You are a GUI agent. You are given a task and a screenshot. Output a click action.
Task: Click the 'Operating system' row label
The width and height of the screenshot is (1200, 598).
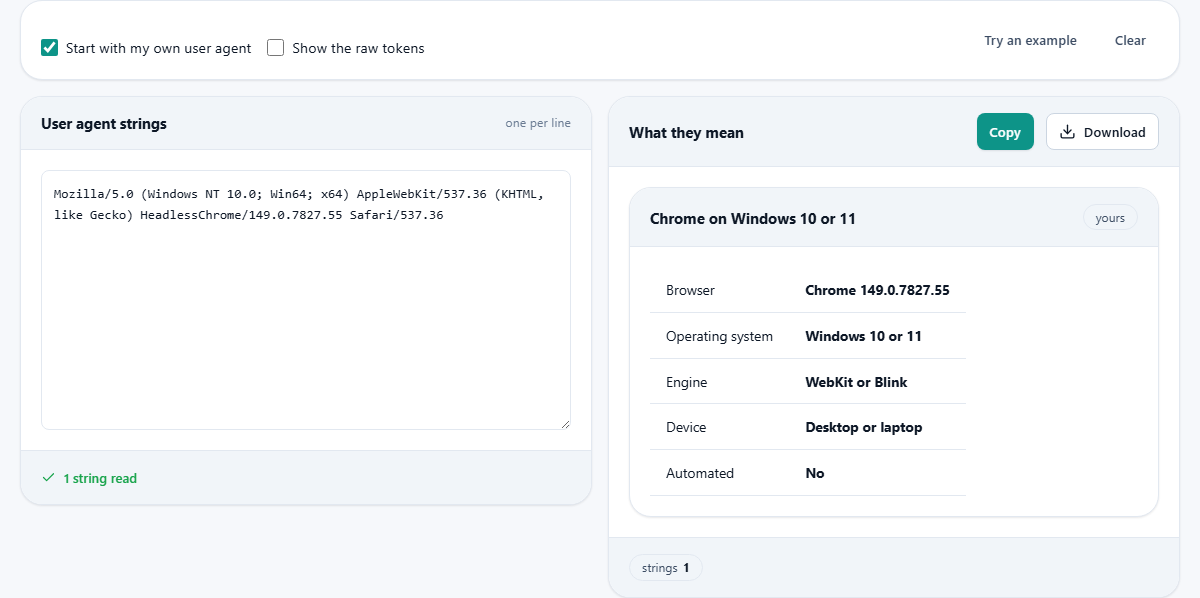(x=719, y=336)
